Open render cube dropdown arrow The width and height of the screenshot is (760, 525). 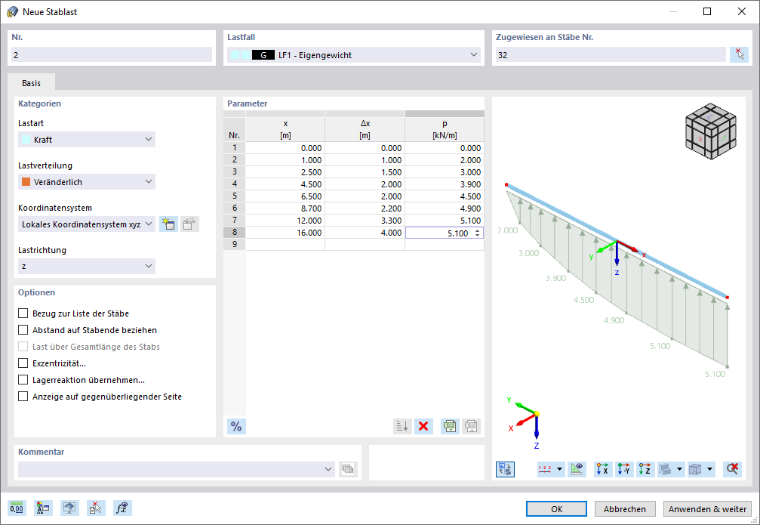click(x=710, y=469)
